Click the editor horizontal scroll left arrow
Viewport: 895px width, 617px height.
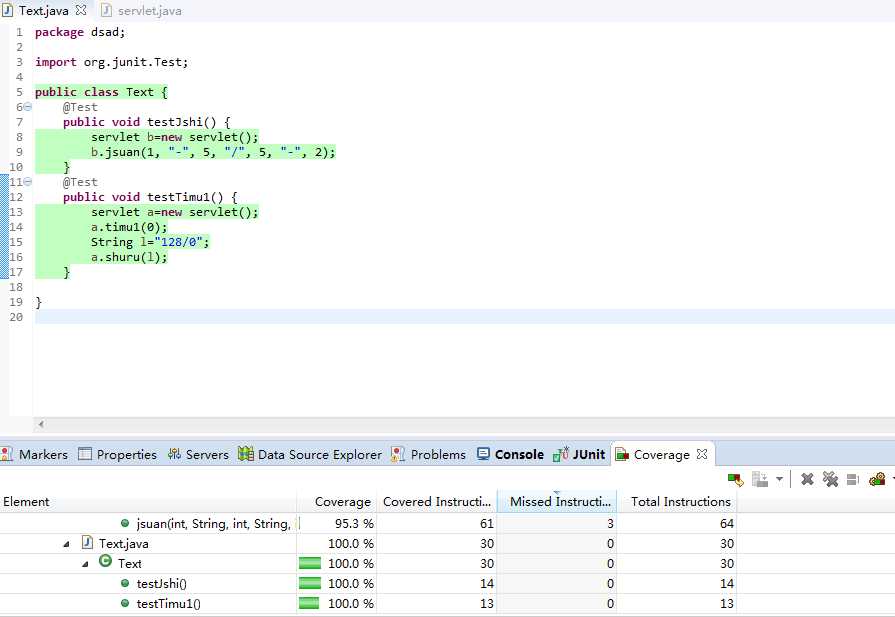pos(41,424)
